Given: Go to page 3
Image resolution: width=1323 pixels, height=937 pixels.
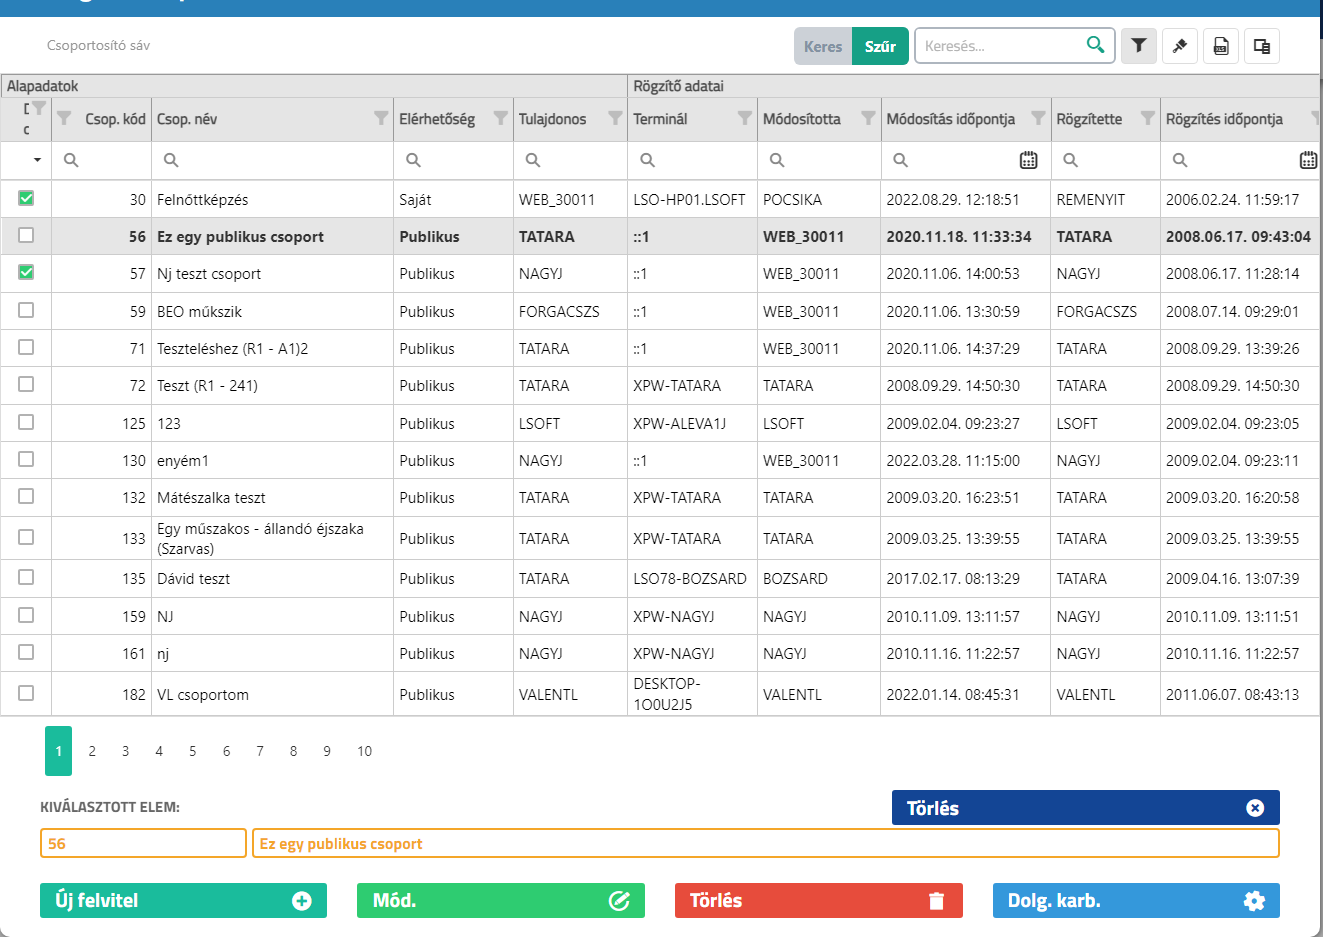Looking at the screenshot, I should [x=125, y=751].
